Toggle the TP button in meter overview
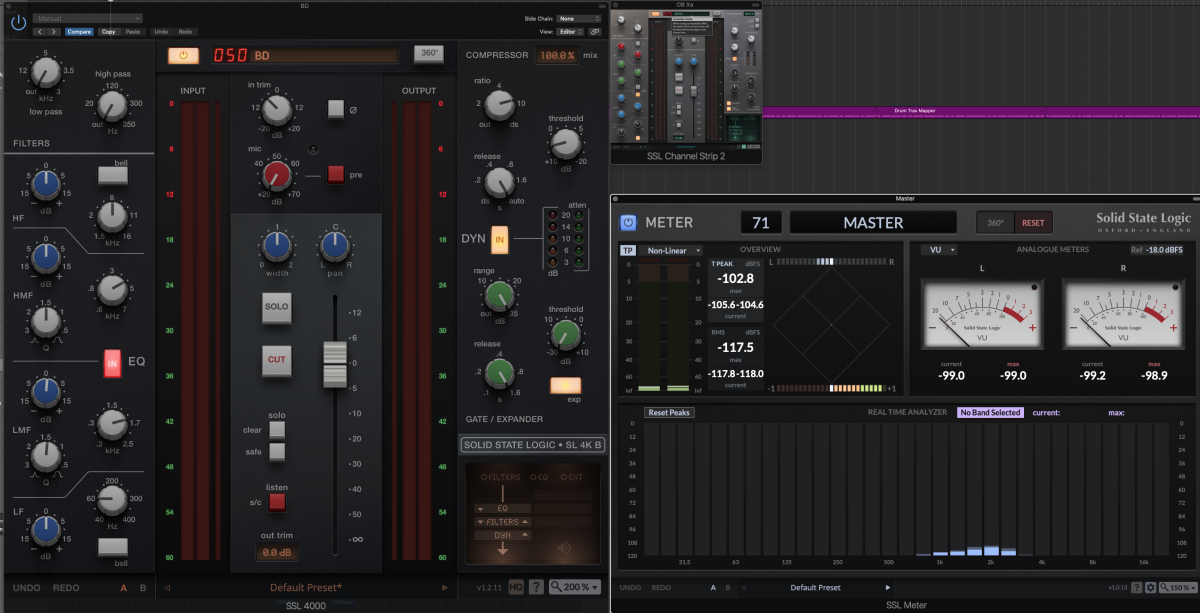Screen dimensions: 1200x613 click(x=628, y=250)
